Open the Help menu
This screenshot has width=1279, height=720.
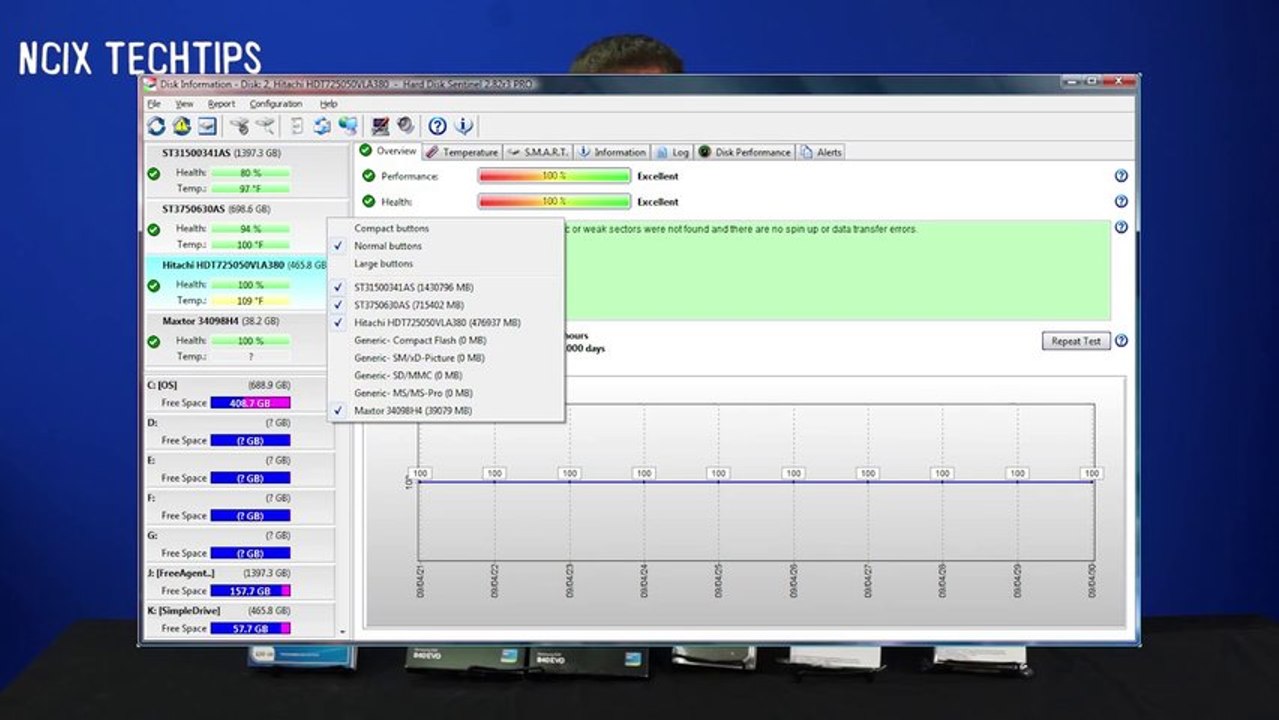[328, 104]
